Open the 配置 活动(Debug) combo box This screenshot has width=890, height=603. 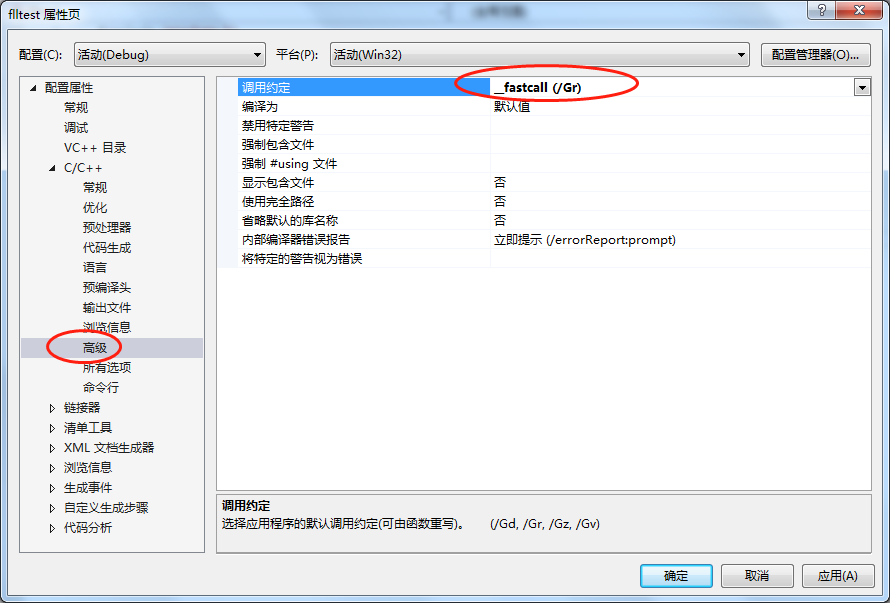coord(170,55)
